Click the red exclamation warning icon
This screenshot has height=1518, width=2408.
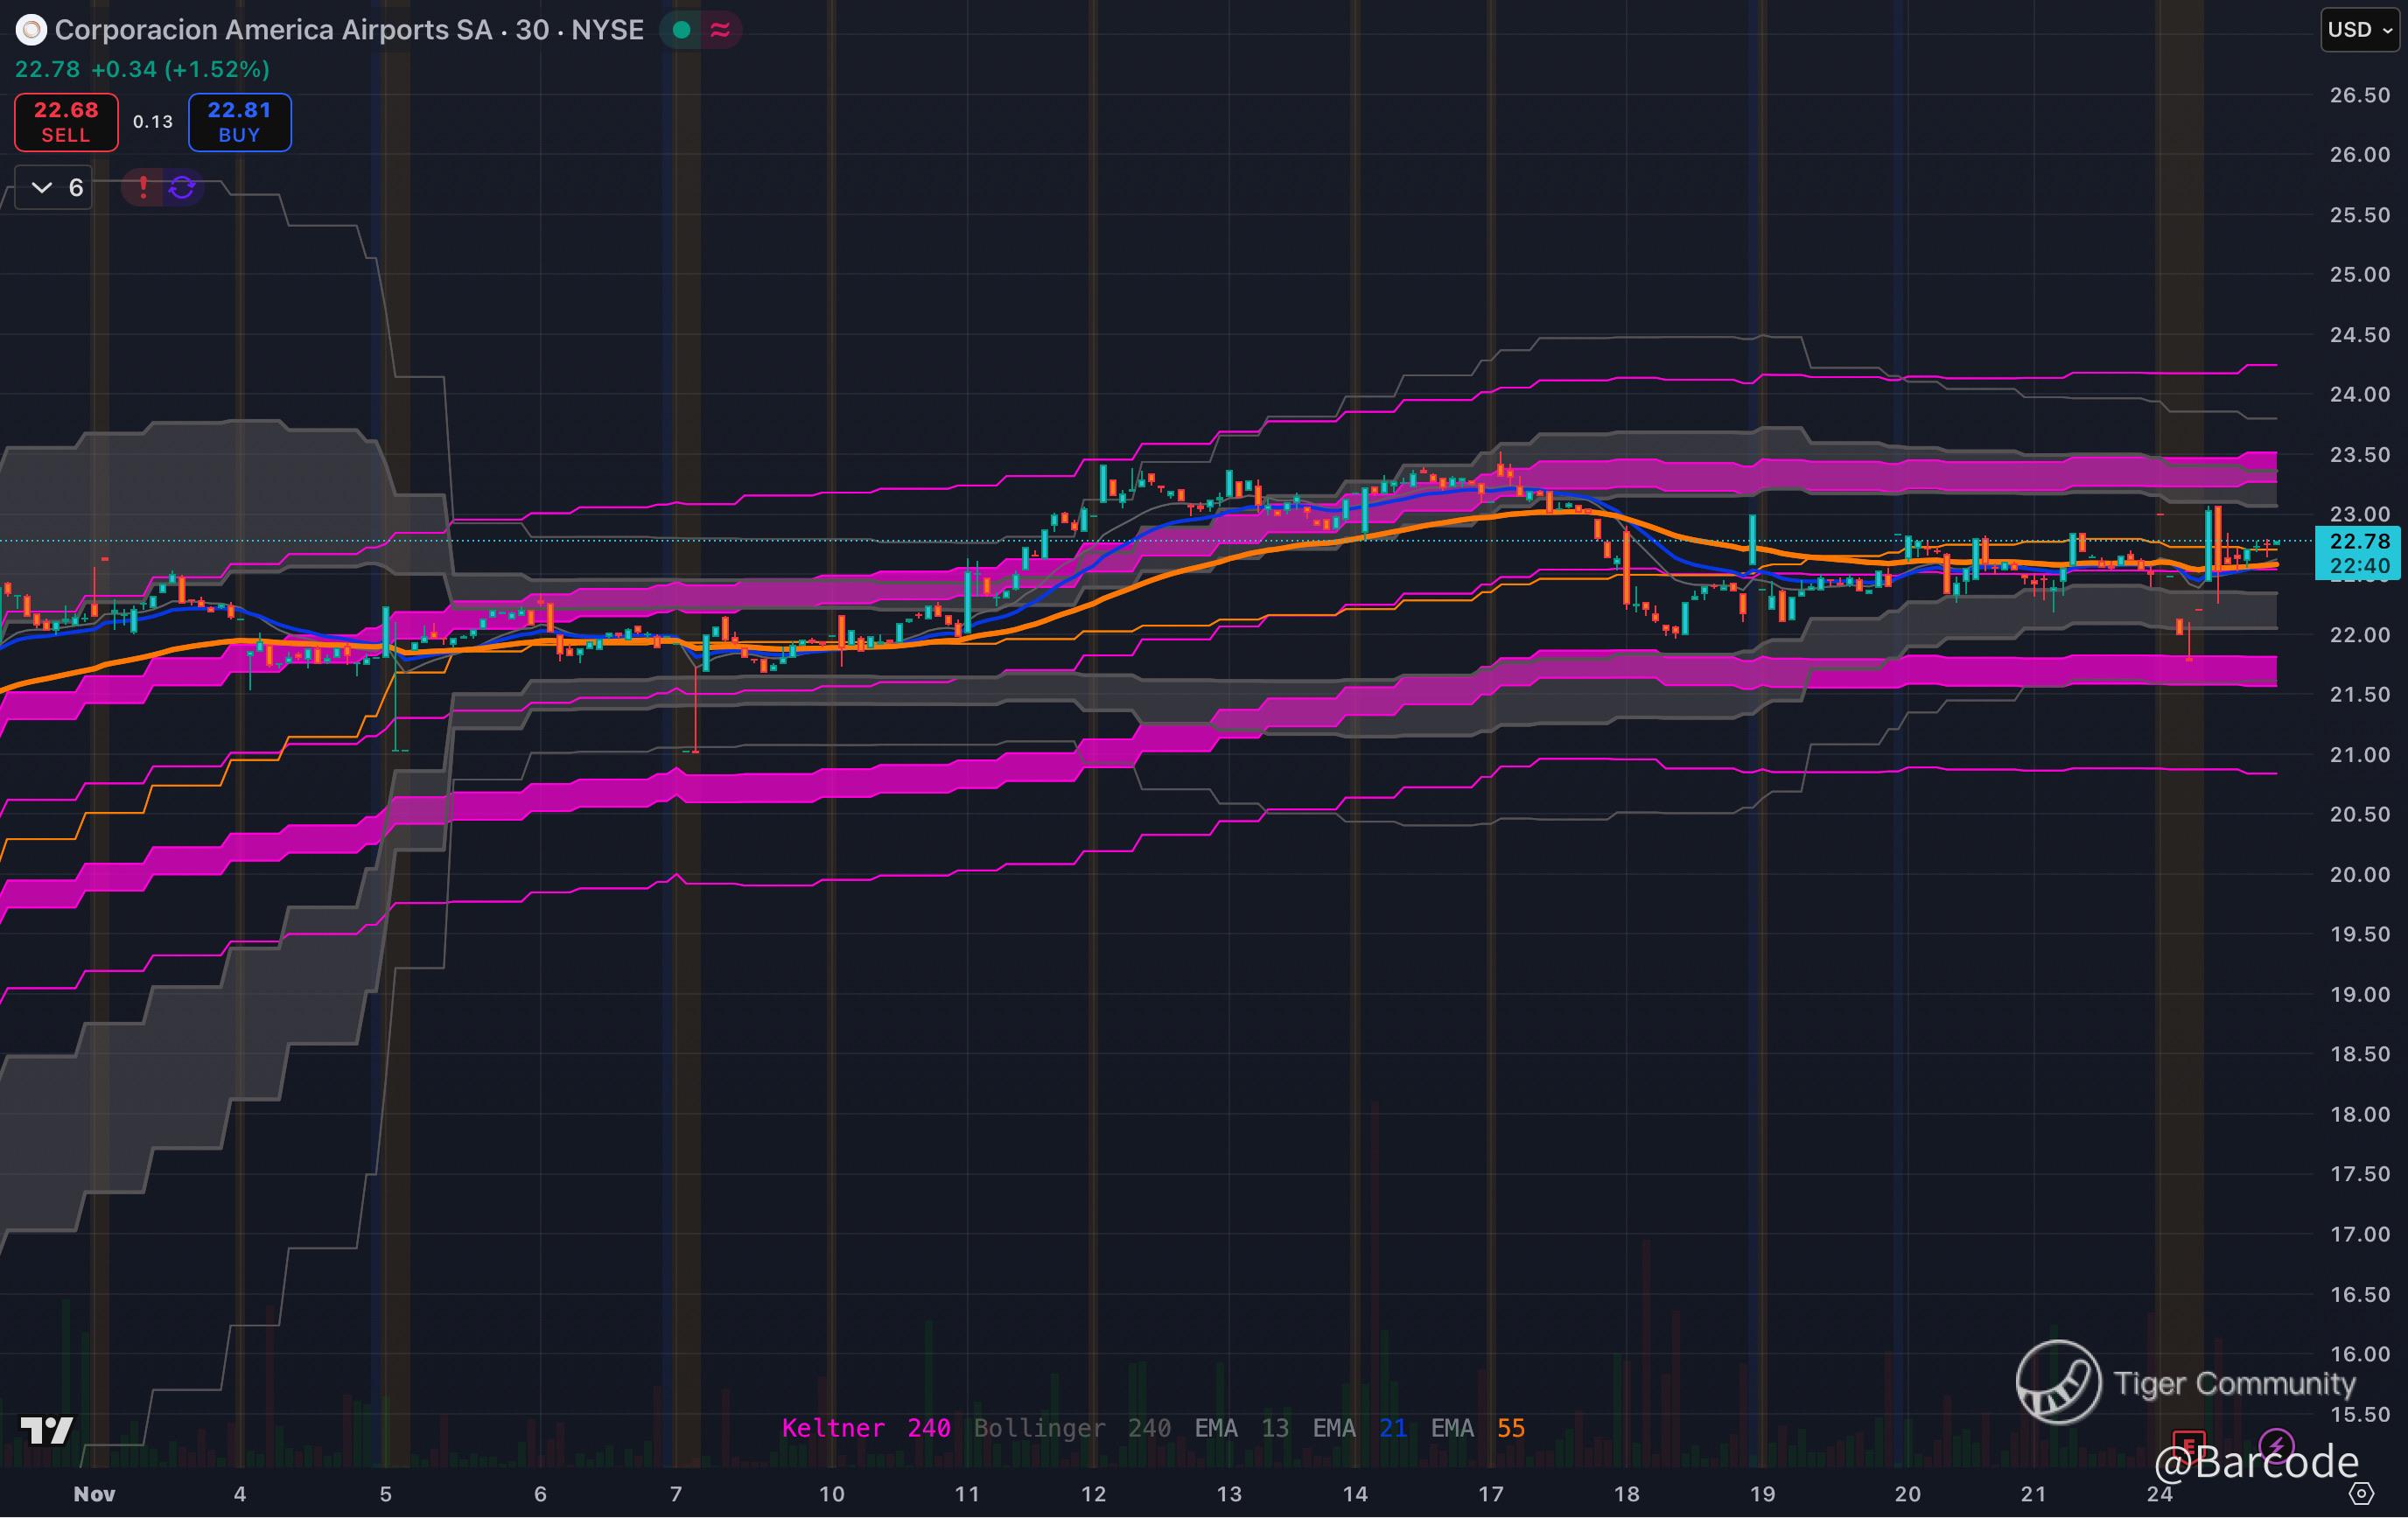point(143,187)
